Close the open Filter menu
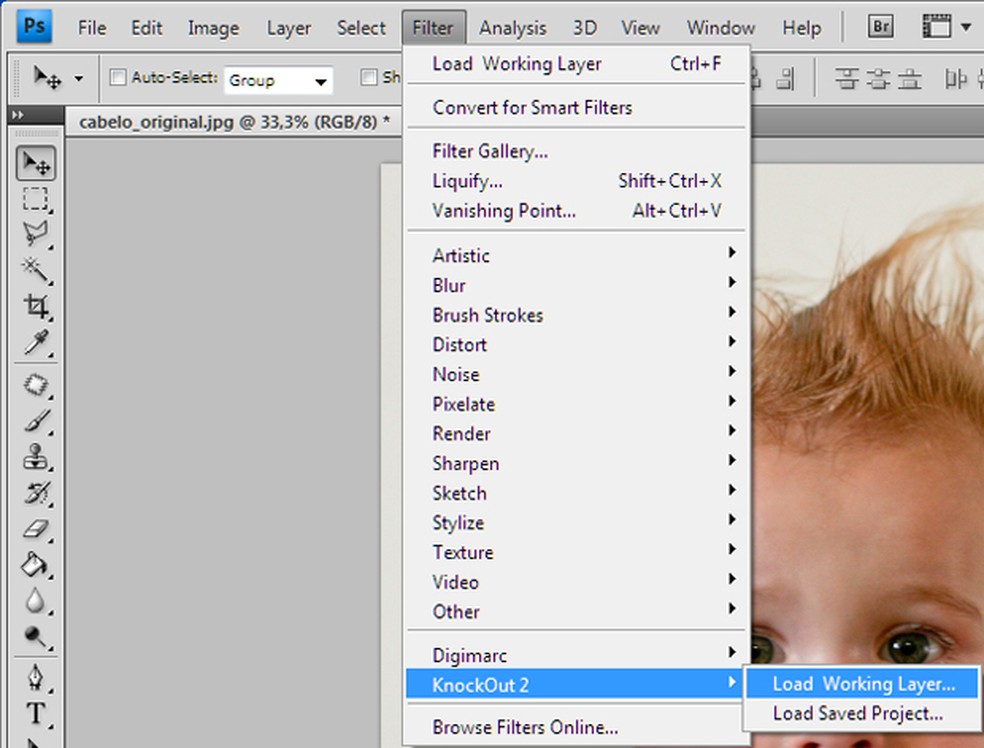Viewport: 984px width, 748px height. (x=433, y=28)
